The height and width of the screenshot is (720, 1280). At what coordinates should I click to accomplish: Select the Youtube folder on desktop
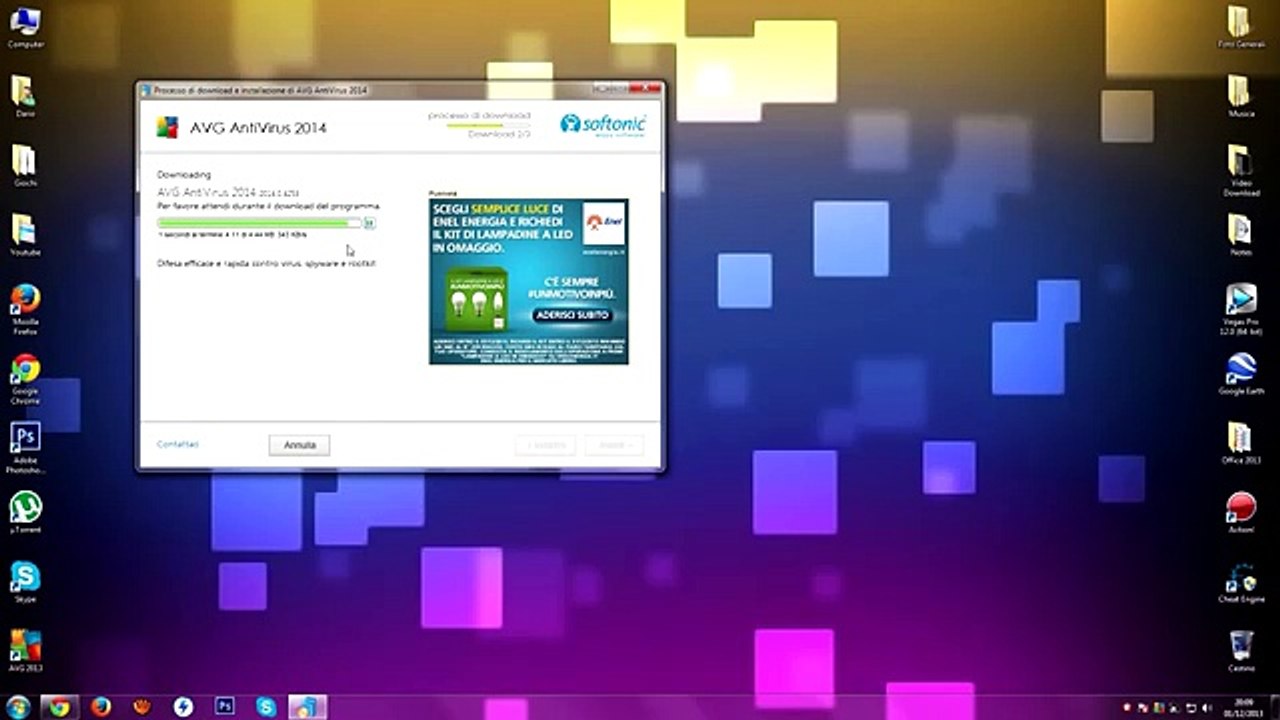(25, 235)
